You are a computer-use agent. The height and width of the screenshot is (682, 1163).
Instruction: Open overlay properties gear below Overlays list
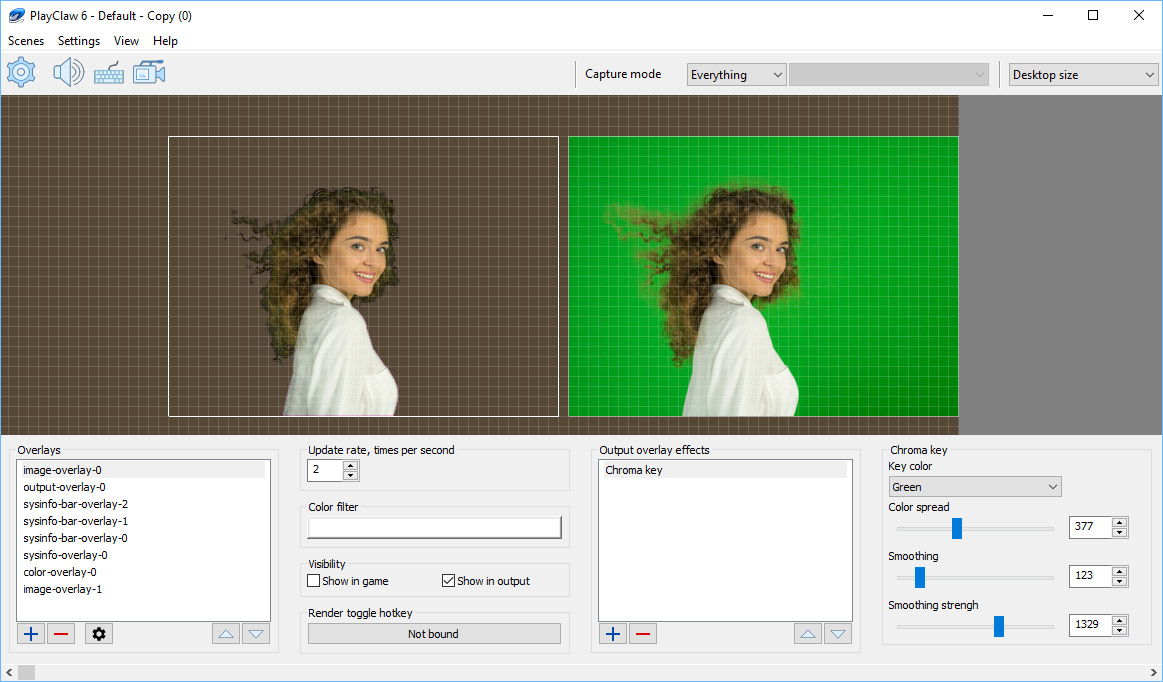[x=98, y=633]
